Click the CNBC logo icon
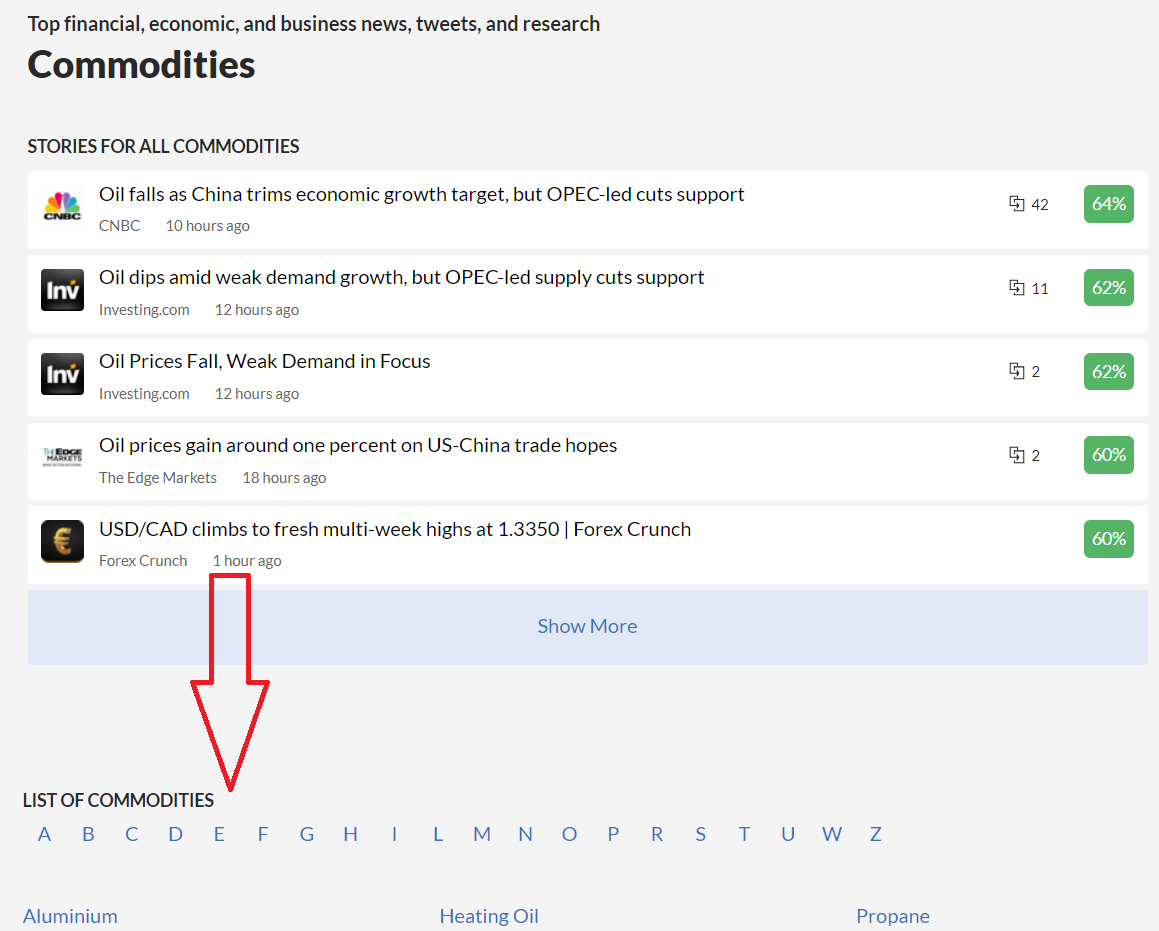This screenshot has width=1159, height=931. pos(62,206)
